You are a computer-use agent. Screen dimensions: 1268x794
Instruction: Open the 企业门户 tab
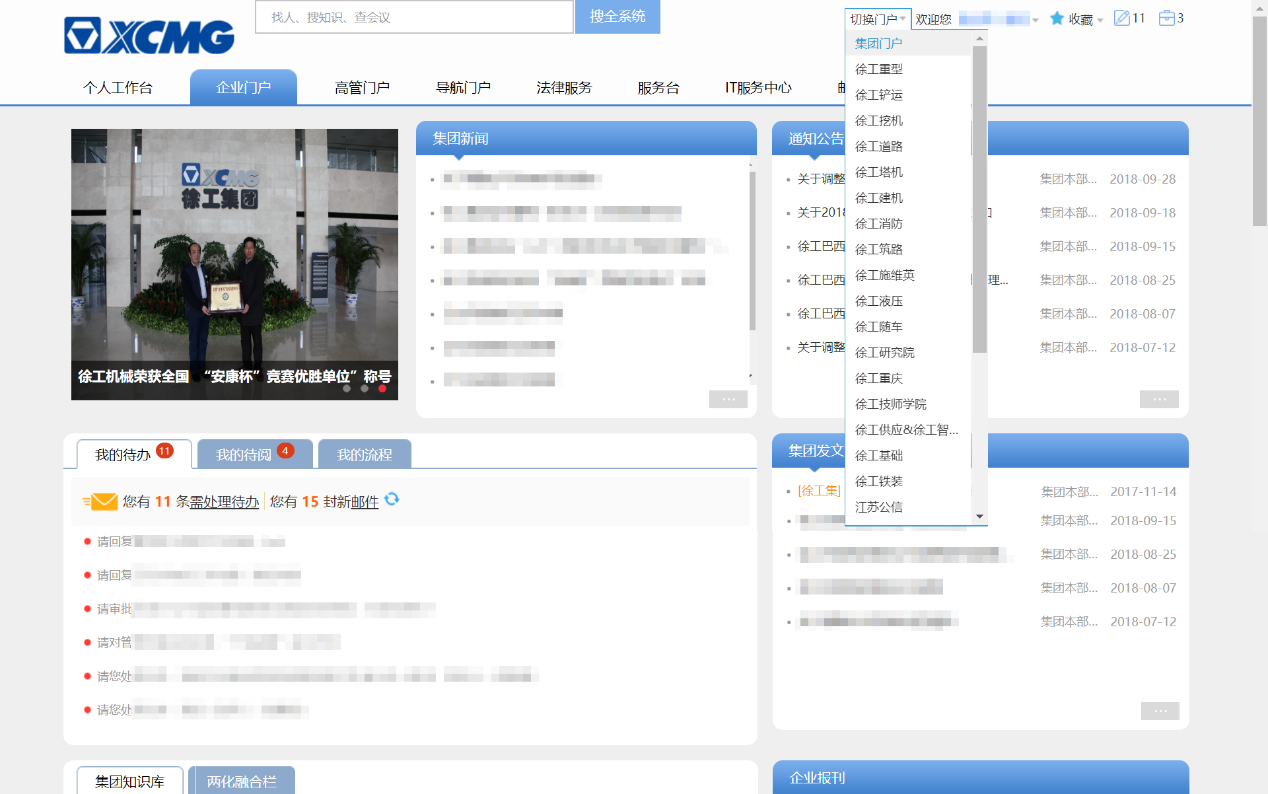244,87
